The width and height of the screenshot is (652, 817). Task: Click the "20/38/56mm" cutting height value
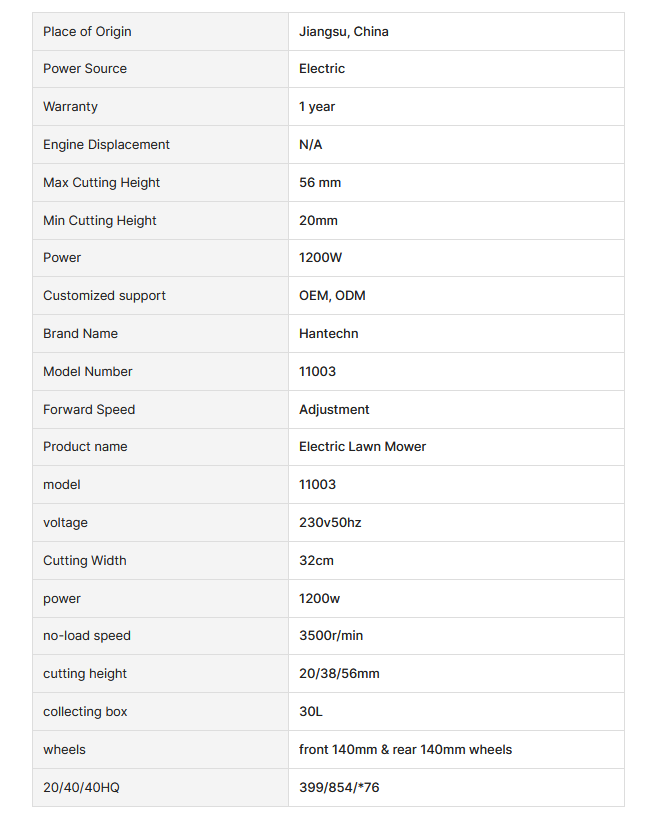click(339, 674)
